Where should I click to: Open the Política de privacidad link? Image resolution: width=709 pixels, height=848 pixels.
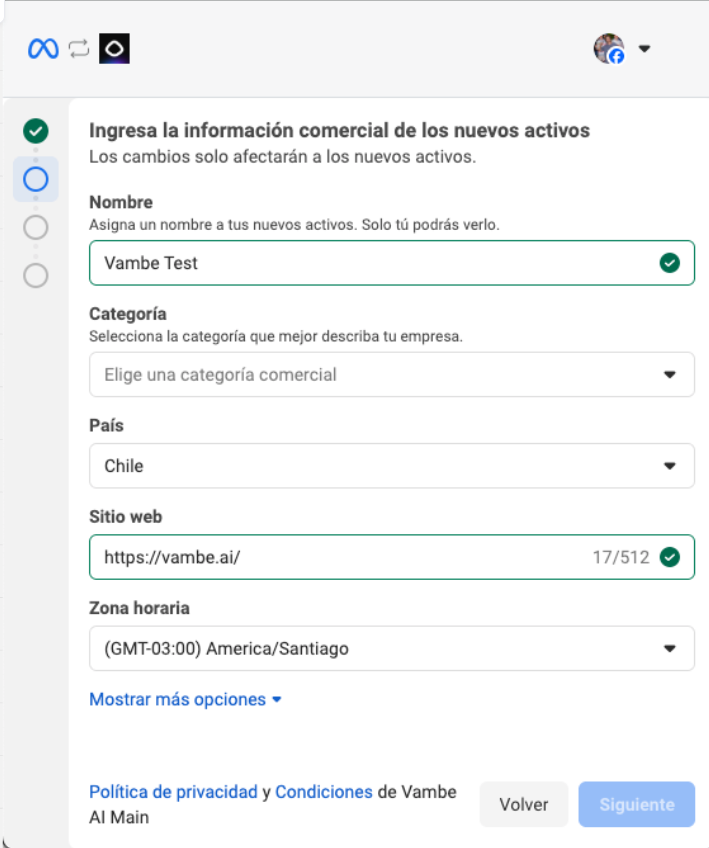[x=173, y=792]
